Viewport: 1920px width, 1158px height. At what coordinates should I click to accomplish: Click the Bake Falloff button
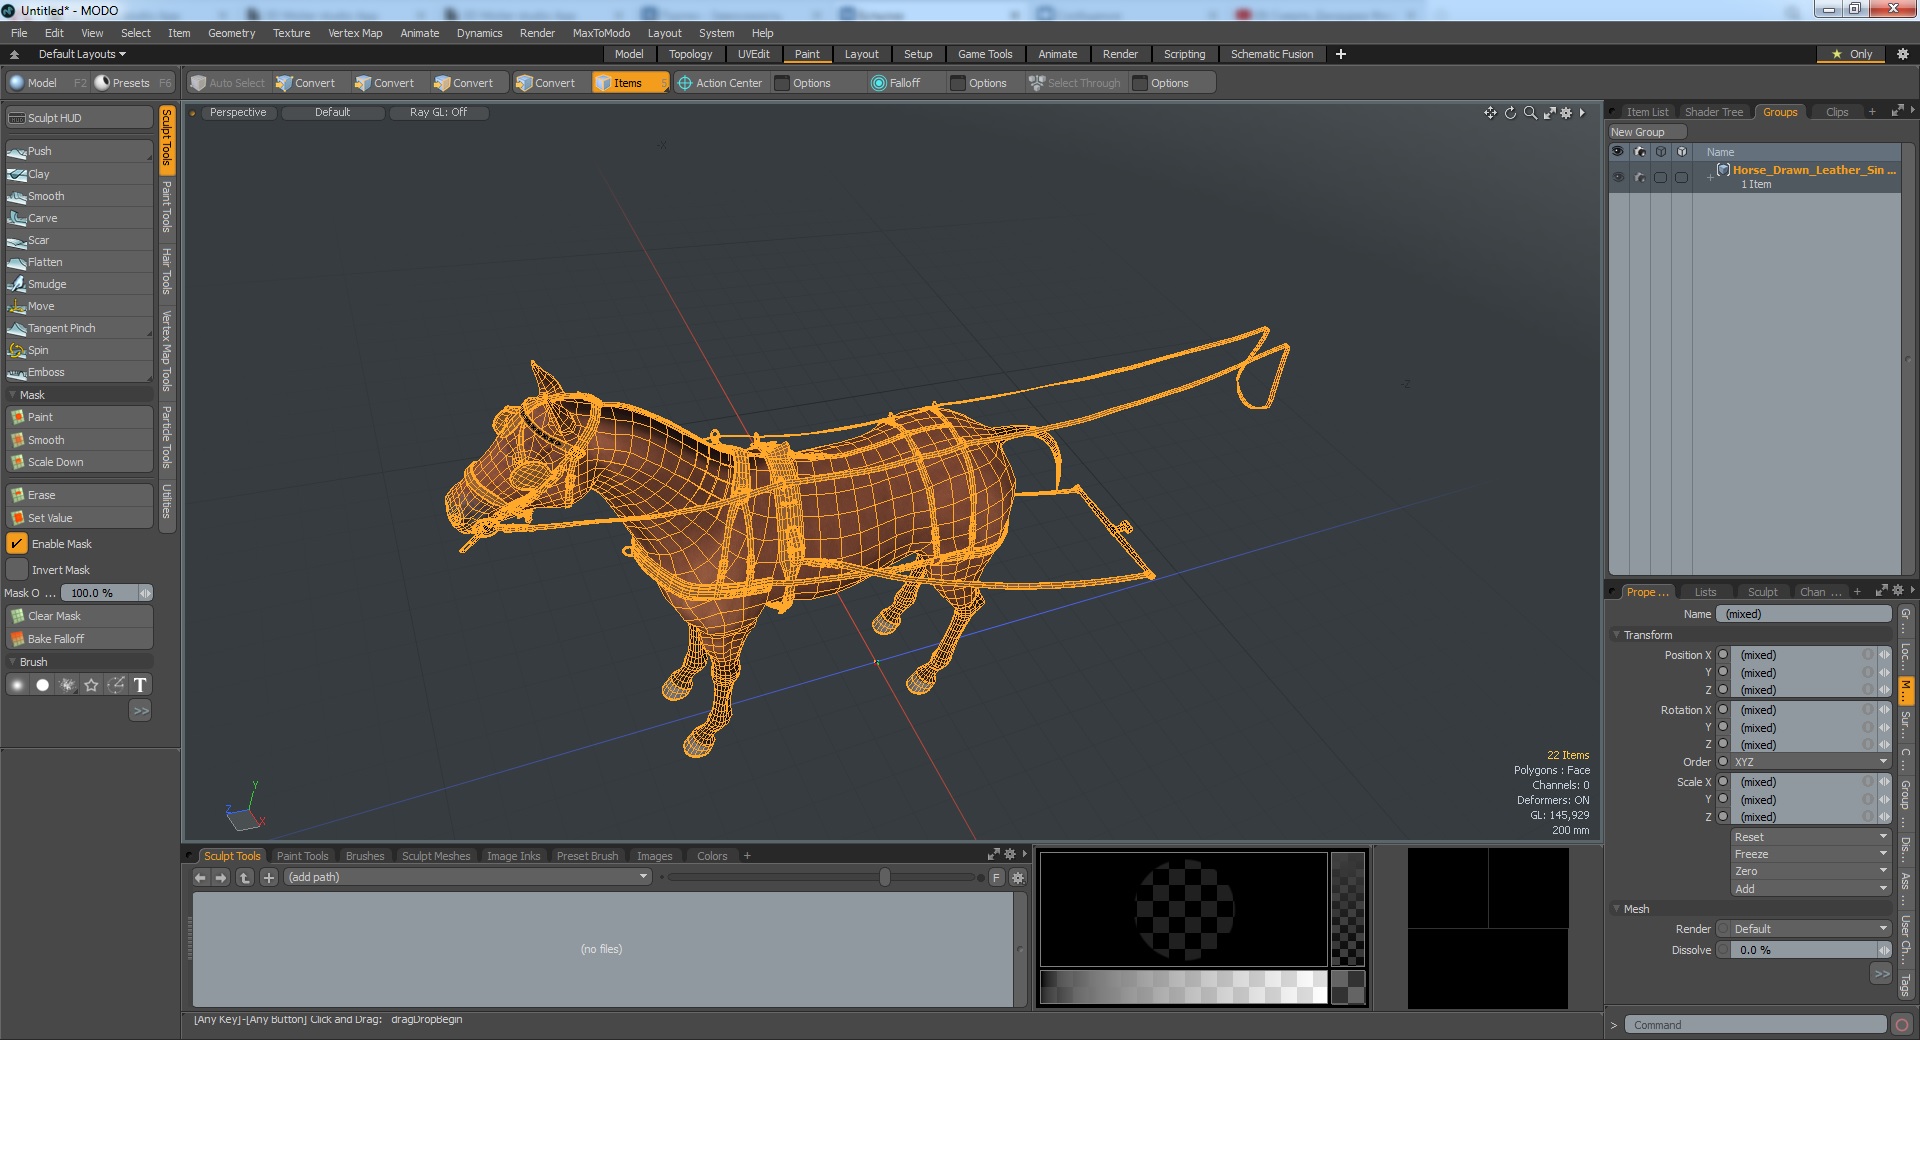click(79, 639)
